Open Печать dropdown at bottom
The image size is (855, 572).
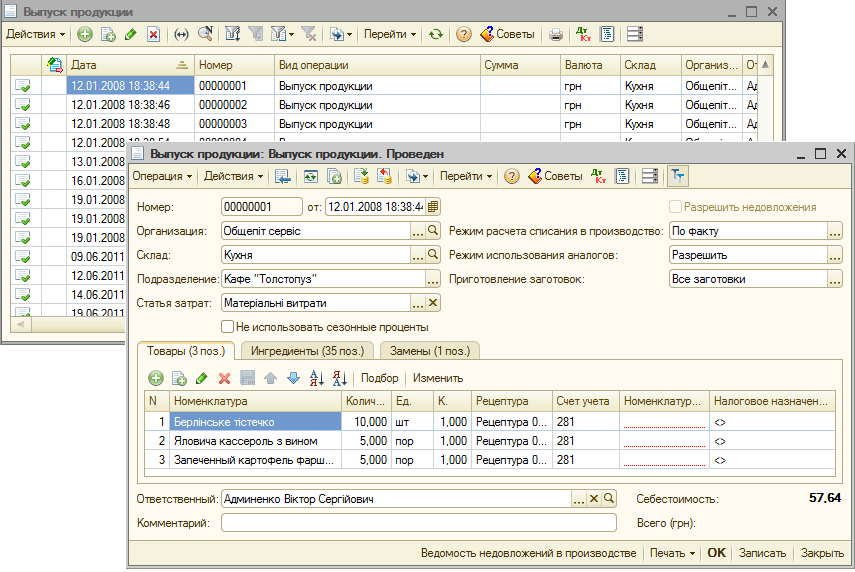pos(672,553)
